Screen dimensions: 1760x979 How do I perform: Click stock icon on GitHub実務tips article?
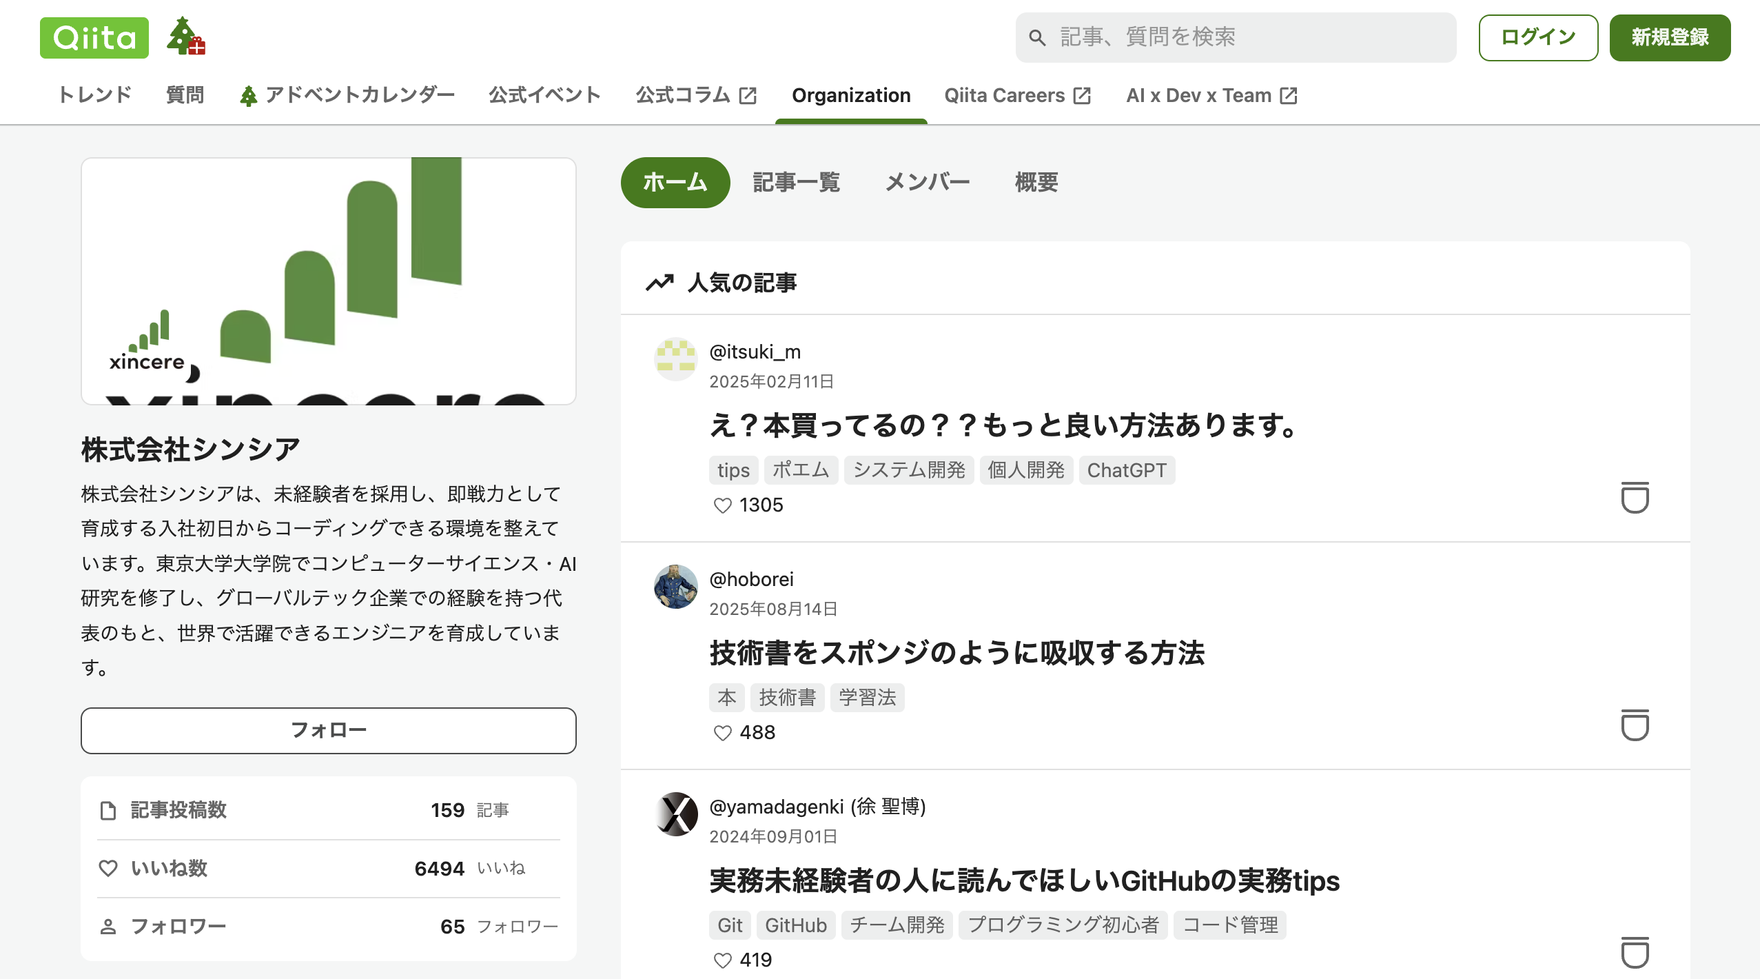[1634, 952]
